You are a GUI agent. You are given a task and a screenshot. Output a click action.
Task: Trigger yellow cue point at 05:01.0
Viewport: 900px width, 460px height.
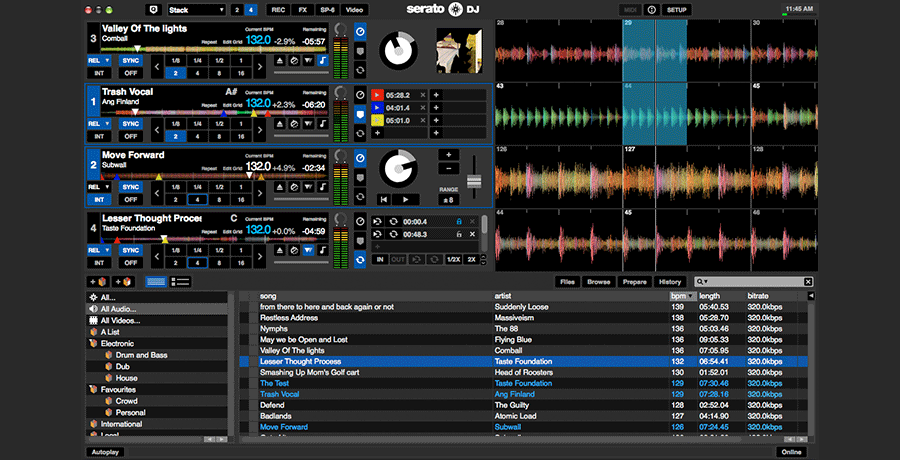click(x=377, y=120)
